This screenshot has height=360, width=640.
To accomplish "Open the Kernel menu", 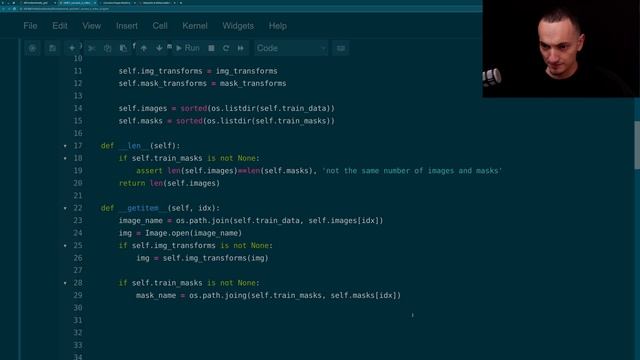I will coord(195,26).
